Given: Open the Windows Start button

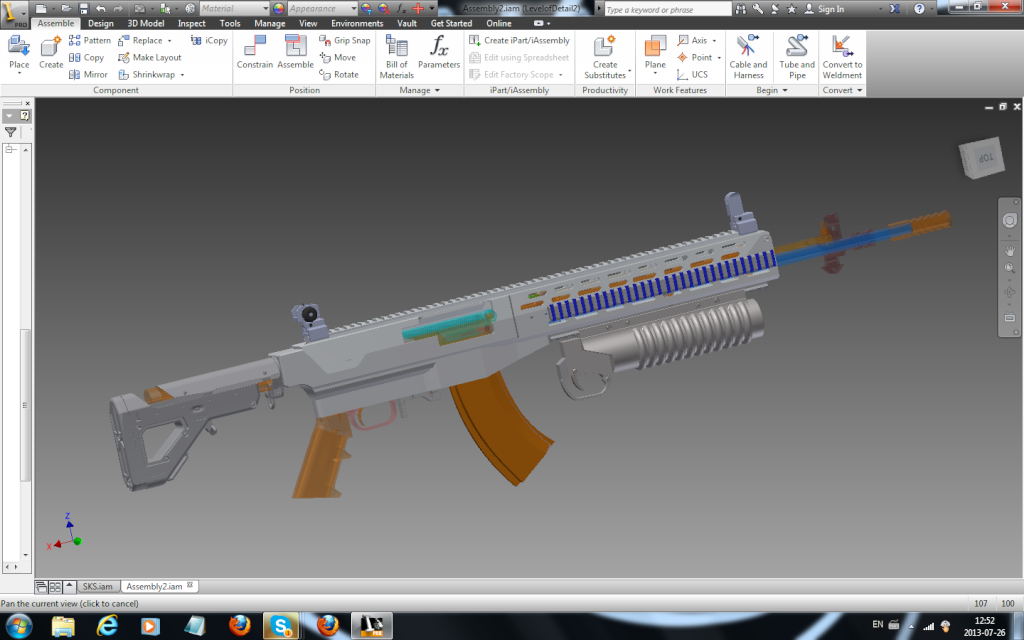Looking at the screenshot, I should click(x=18, y=626).
